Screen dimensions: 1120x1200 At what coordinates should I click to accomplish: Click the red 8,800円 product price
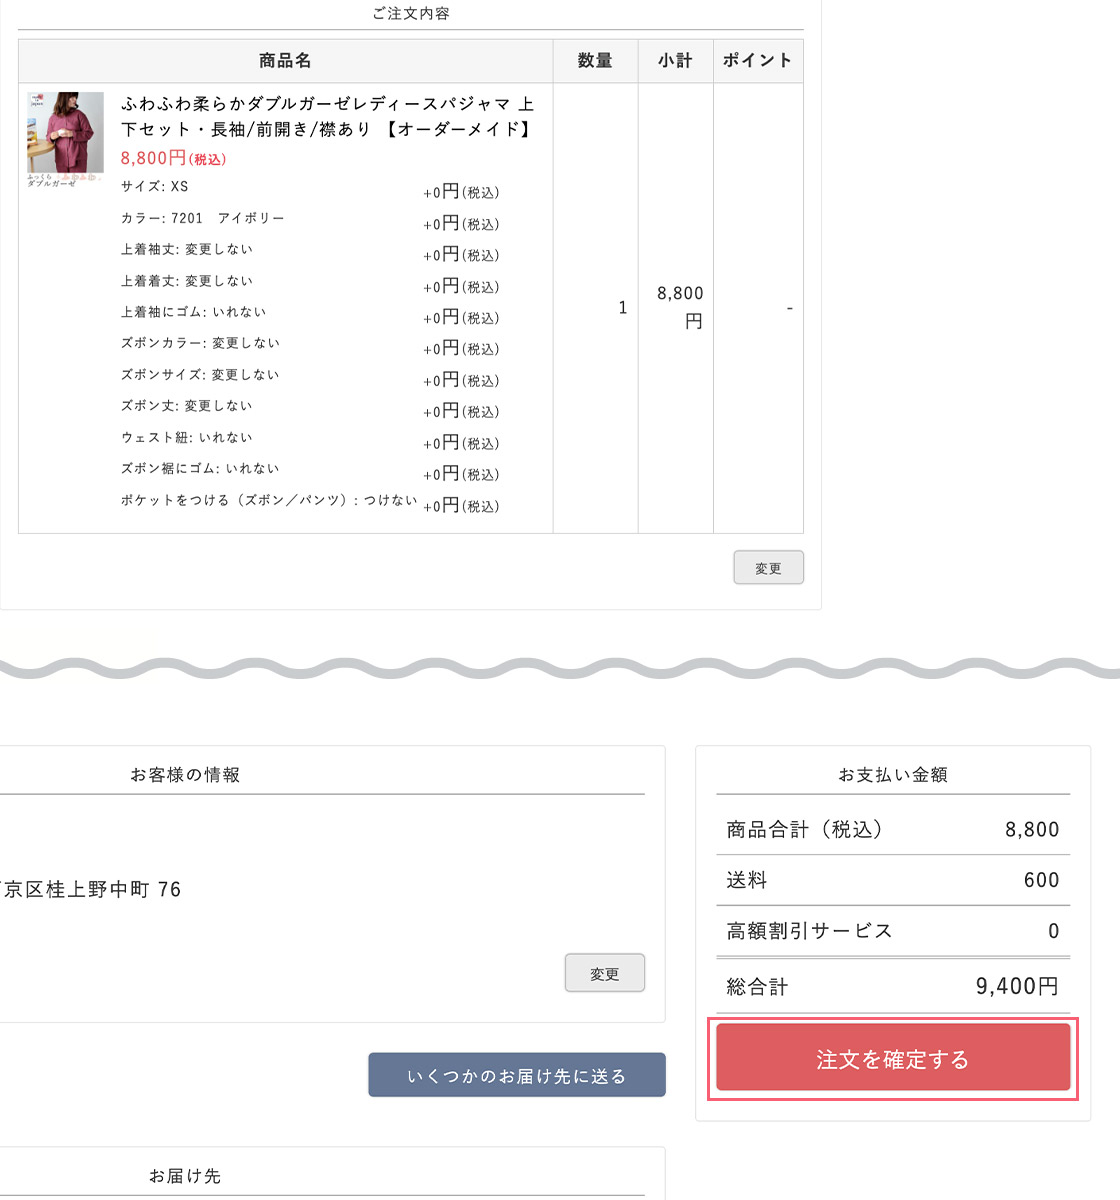tap(153, 158)
